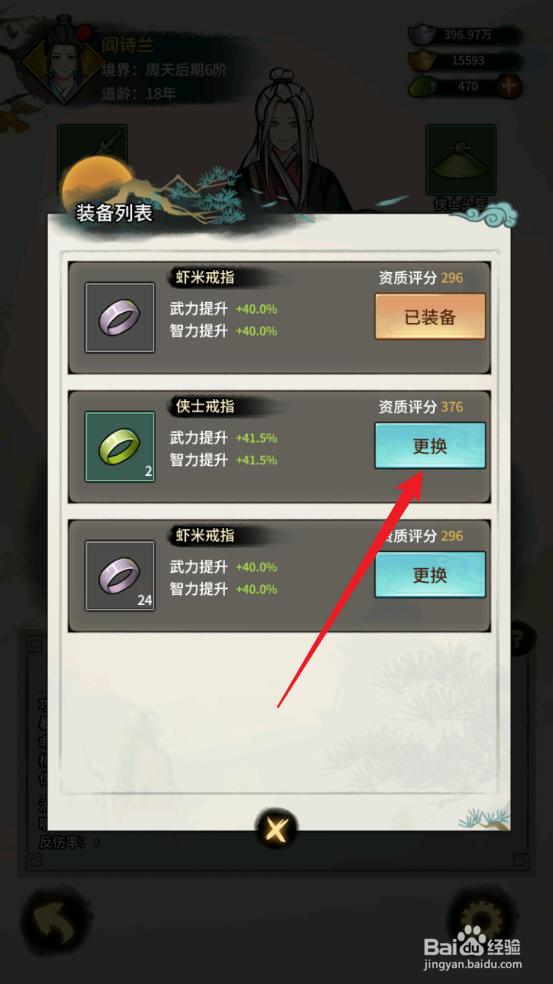Viewport: 553px width, 984px height.
Task: Tap the gold ingot currency icon
Action: 422,61
